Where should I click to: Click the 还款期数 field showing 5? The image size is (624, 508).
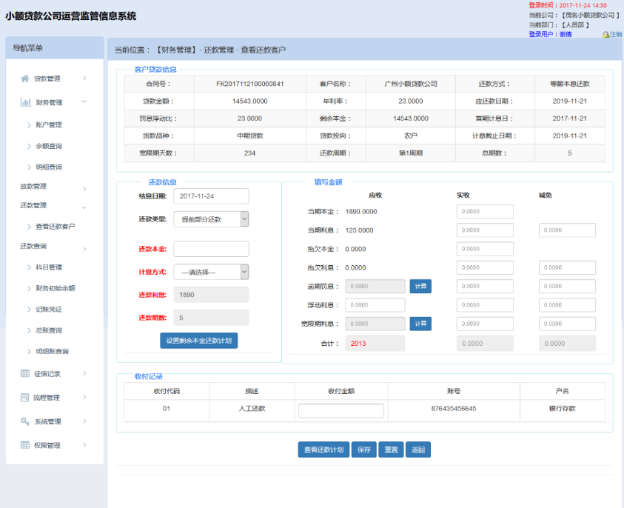(x=211, y=317)
